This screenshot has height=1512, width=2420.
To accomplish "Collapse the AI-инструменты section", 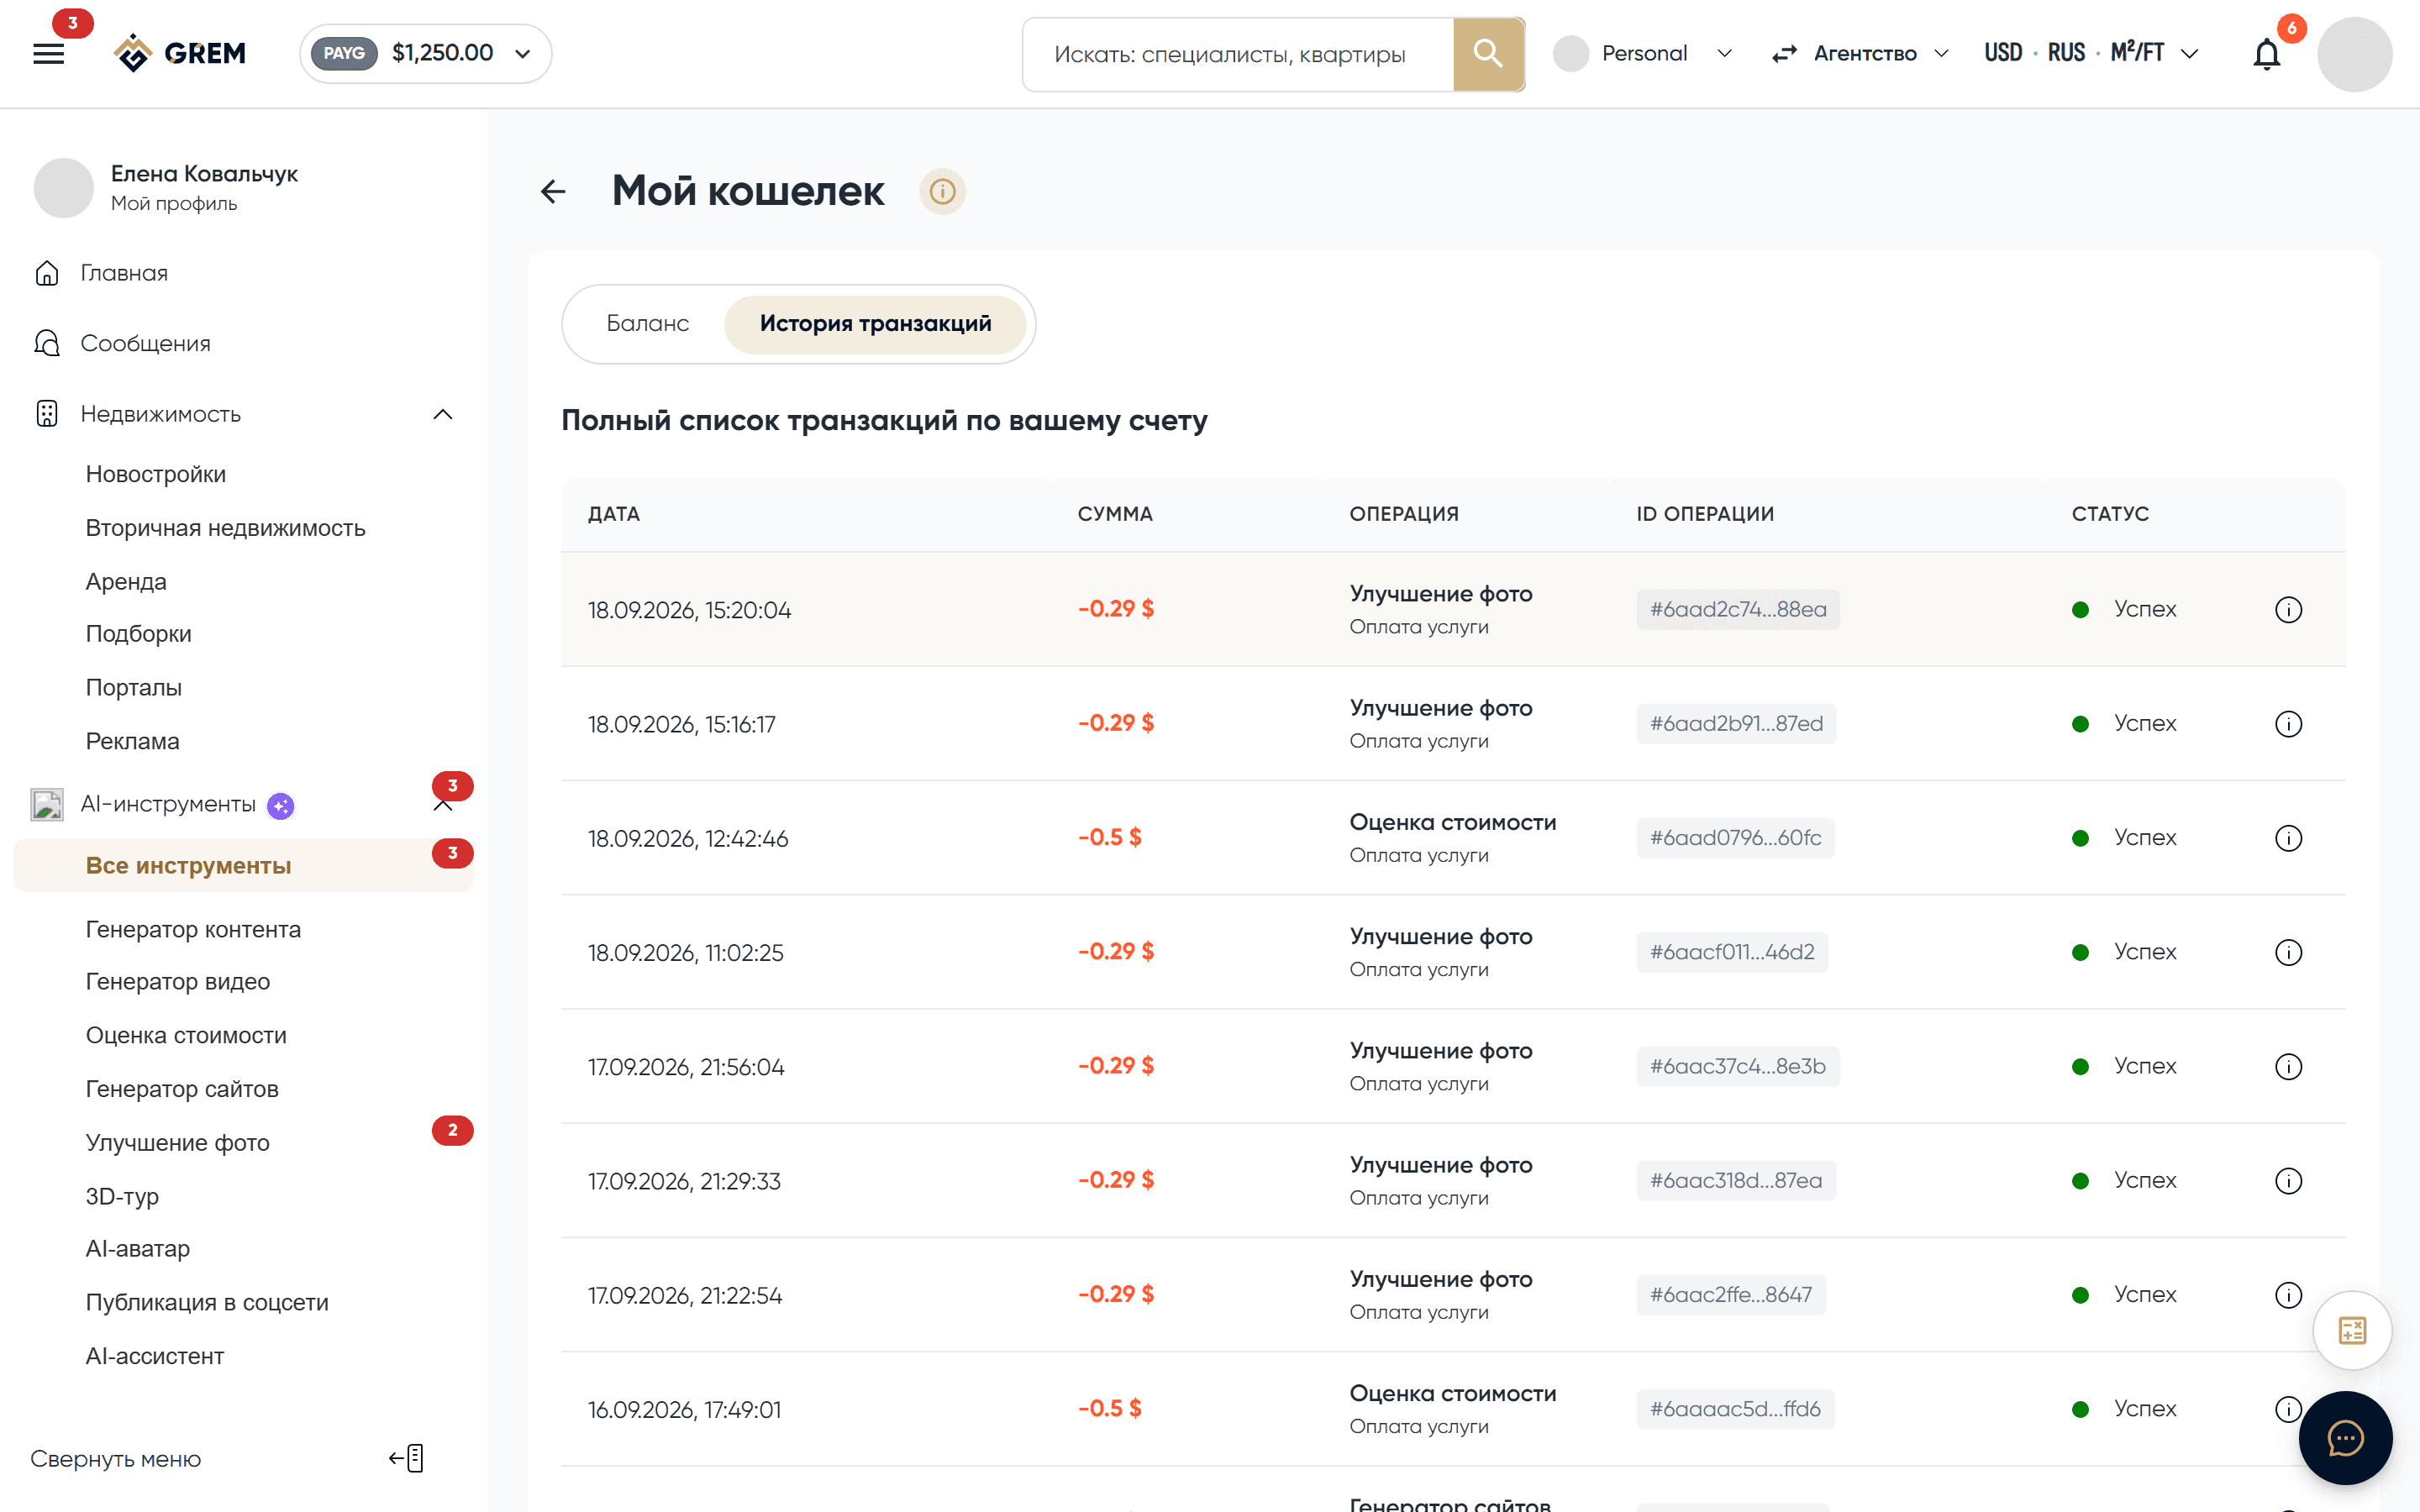I will click(x=442, y=806).
